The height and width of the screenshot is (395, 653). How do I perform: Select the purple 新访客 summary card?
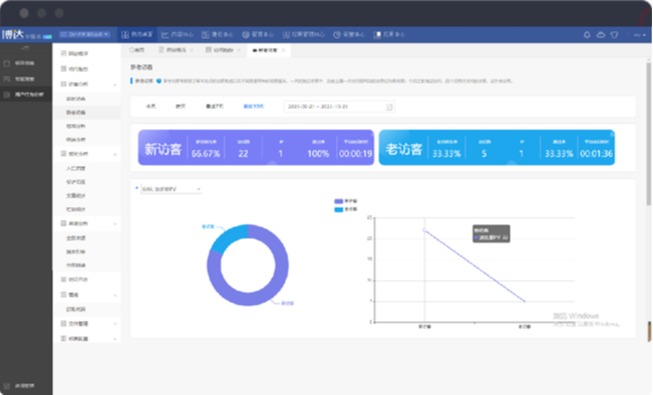pos(256,148)
